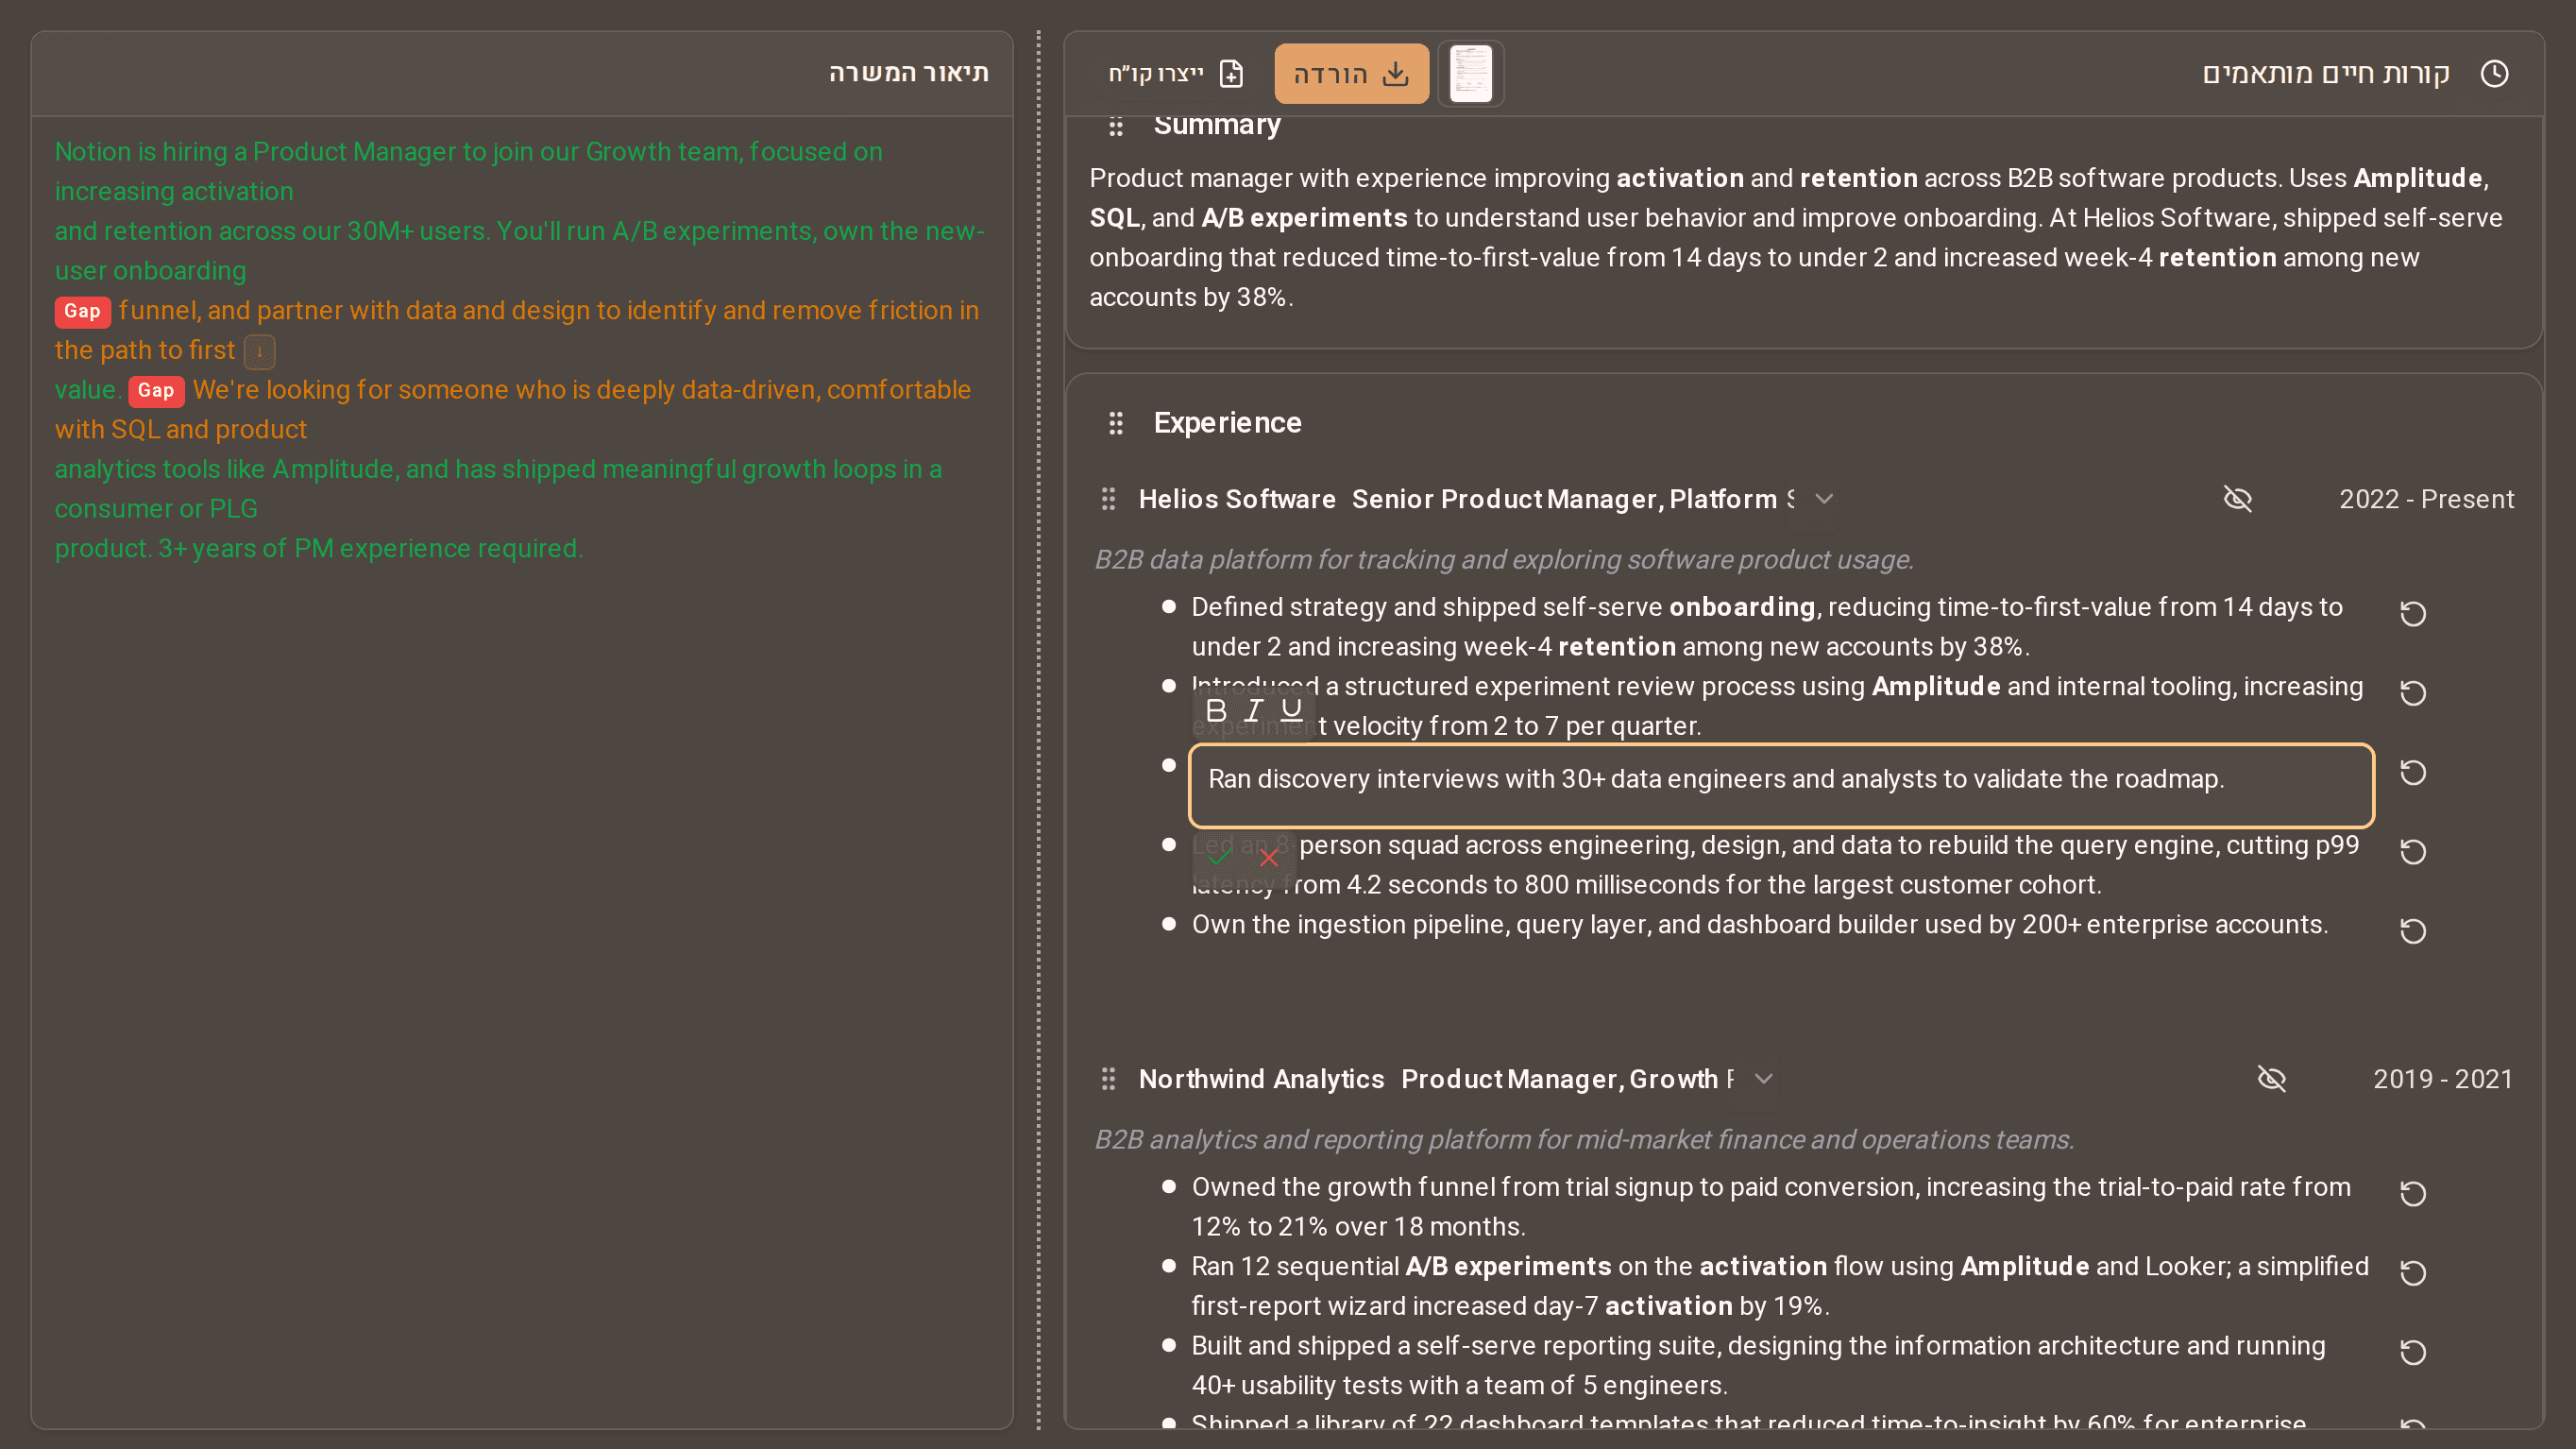Accept the edit with the green checkmark
The width and height of the screenshot is (2576, 1449).
[1219, 858]
